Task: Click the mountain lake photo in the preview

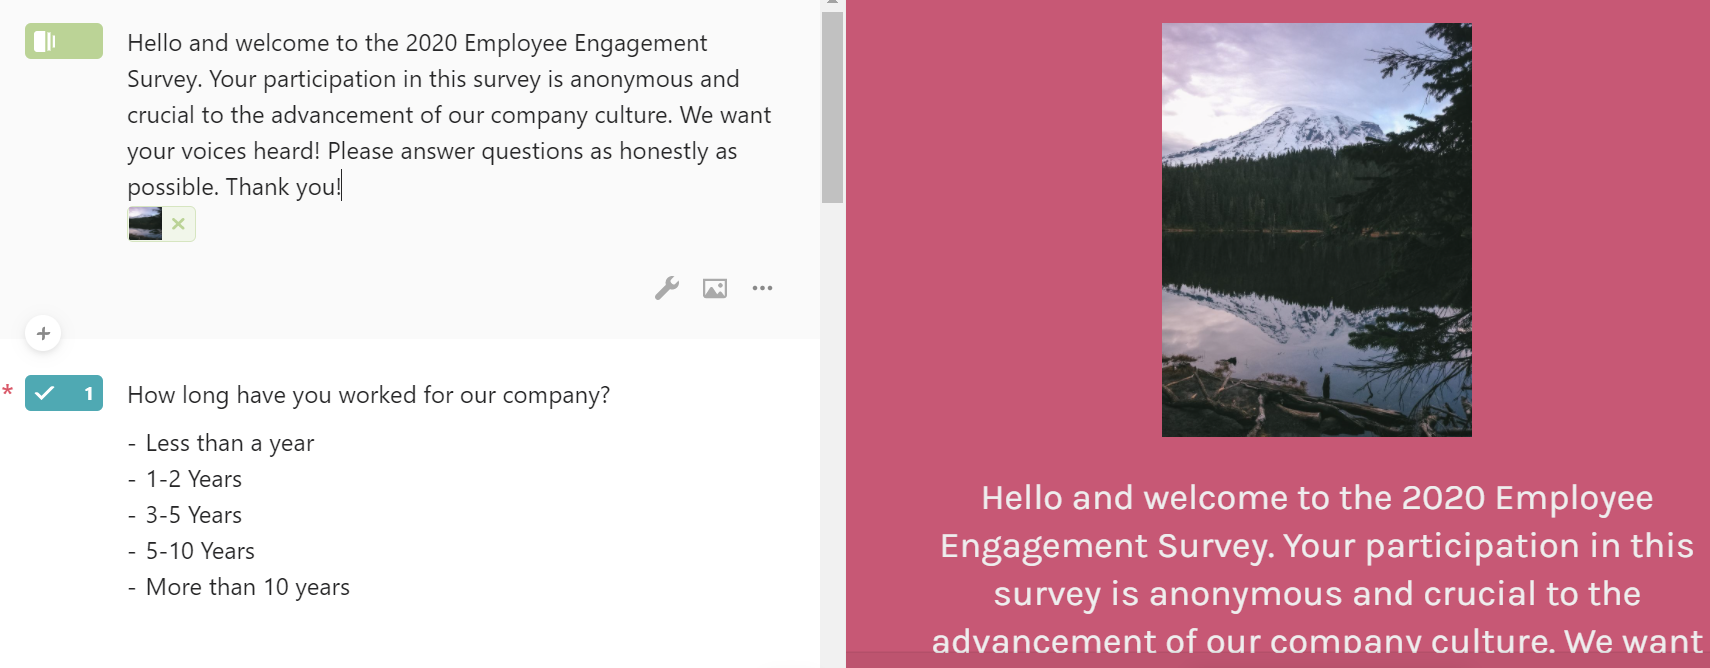Action: (x=1316, y=229)
